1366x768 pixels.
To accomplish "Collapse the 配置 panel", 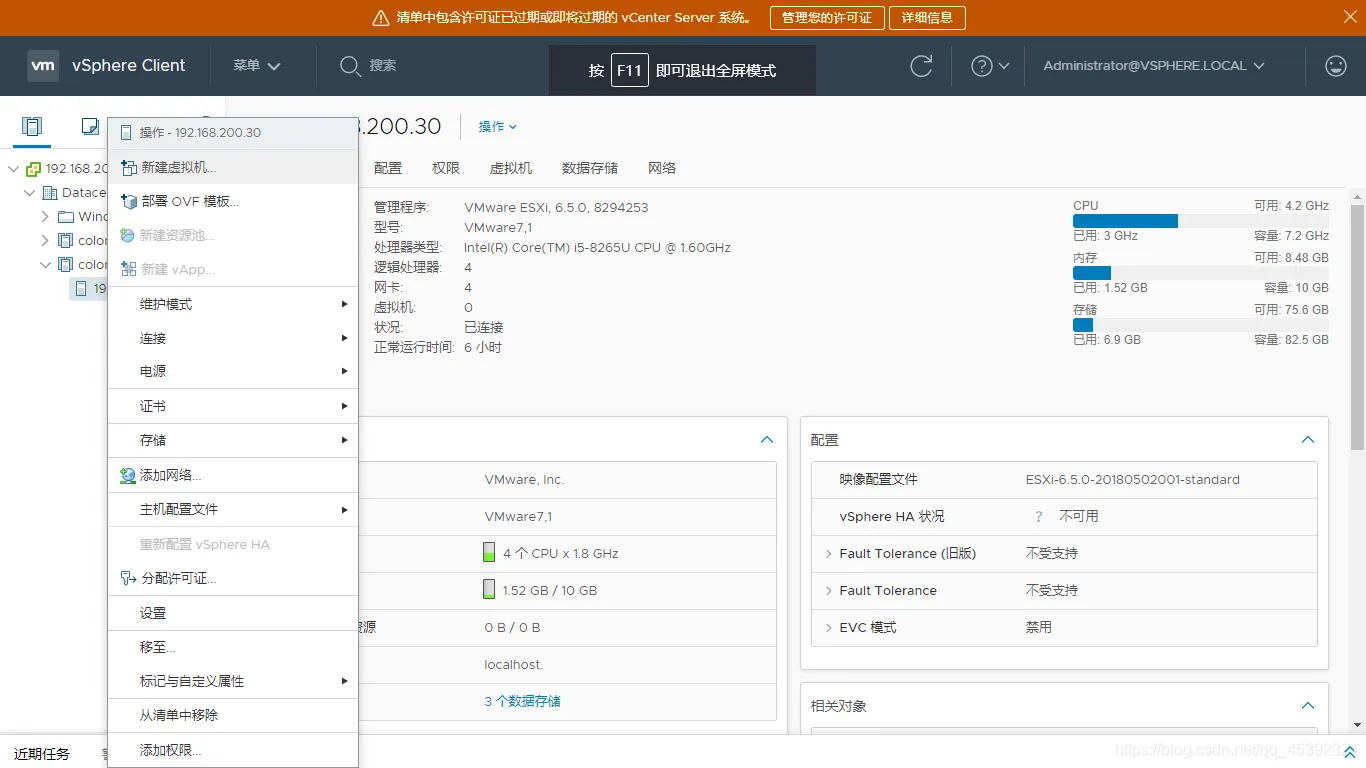I will [x=1307, y=440].
